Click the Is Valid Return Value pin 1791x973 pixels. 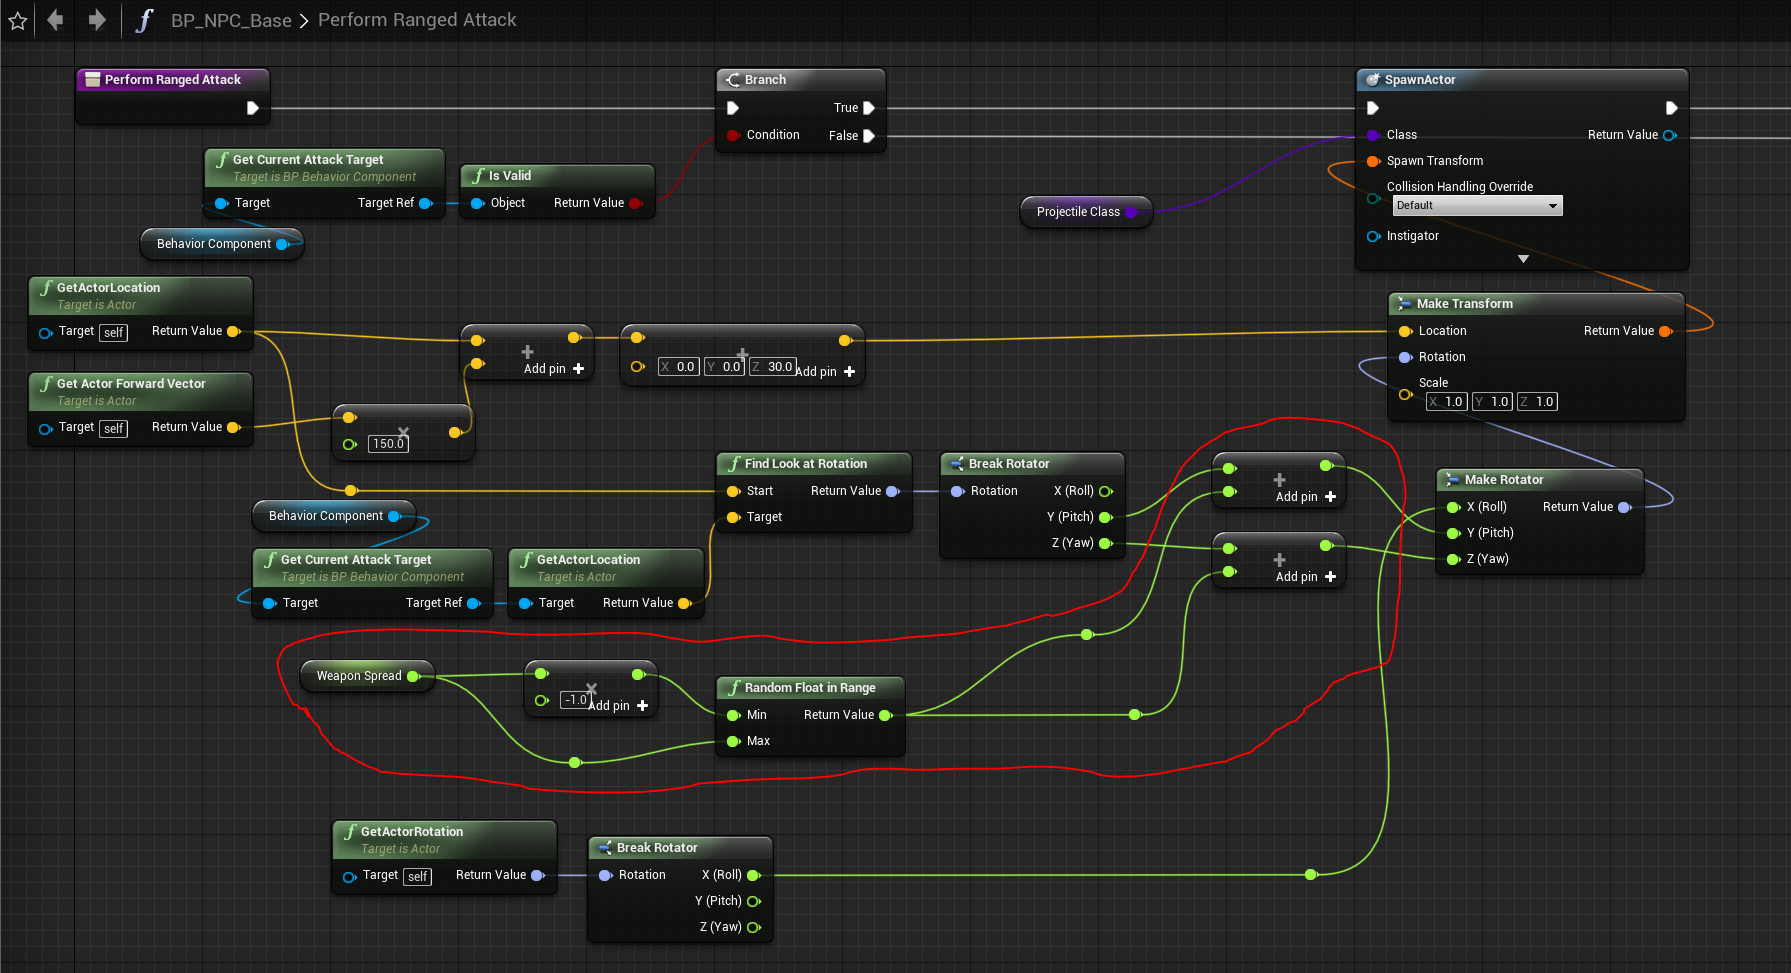click(635, 203)
